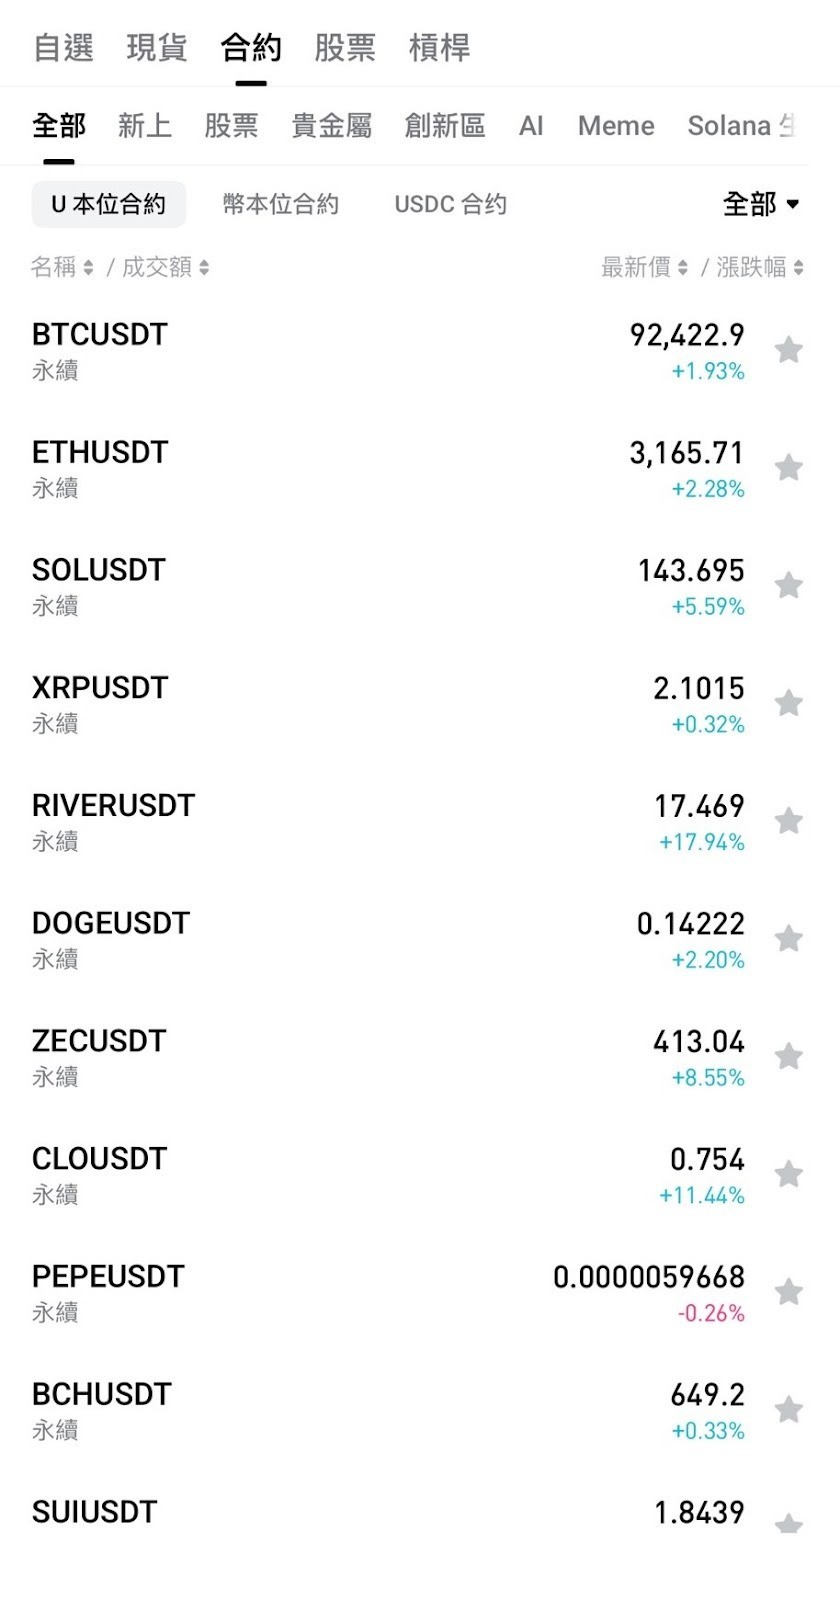Mark RIVERUSDT as favorite with star
This screenshot has height=1600, width=840.
pos(789,821)
